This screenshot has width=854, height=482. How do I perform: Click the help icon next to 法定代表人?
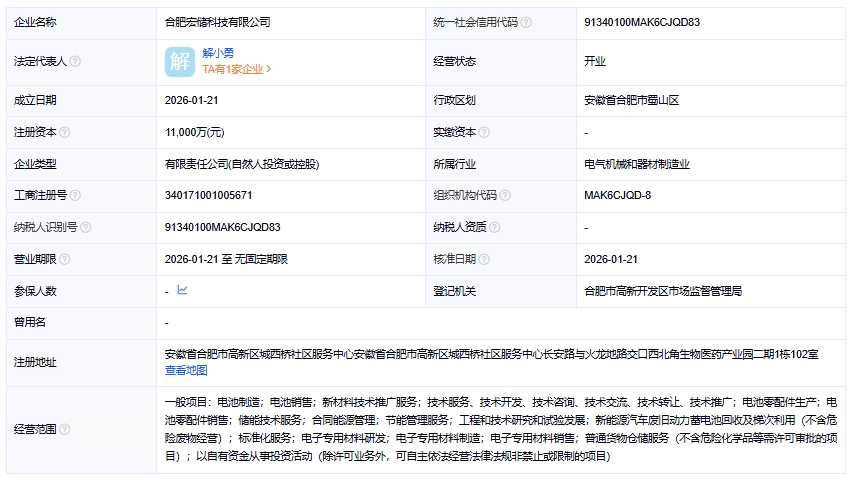click(75, 61)
